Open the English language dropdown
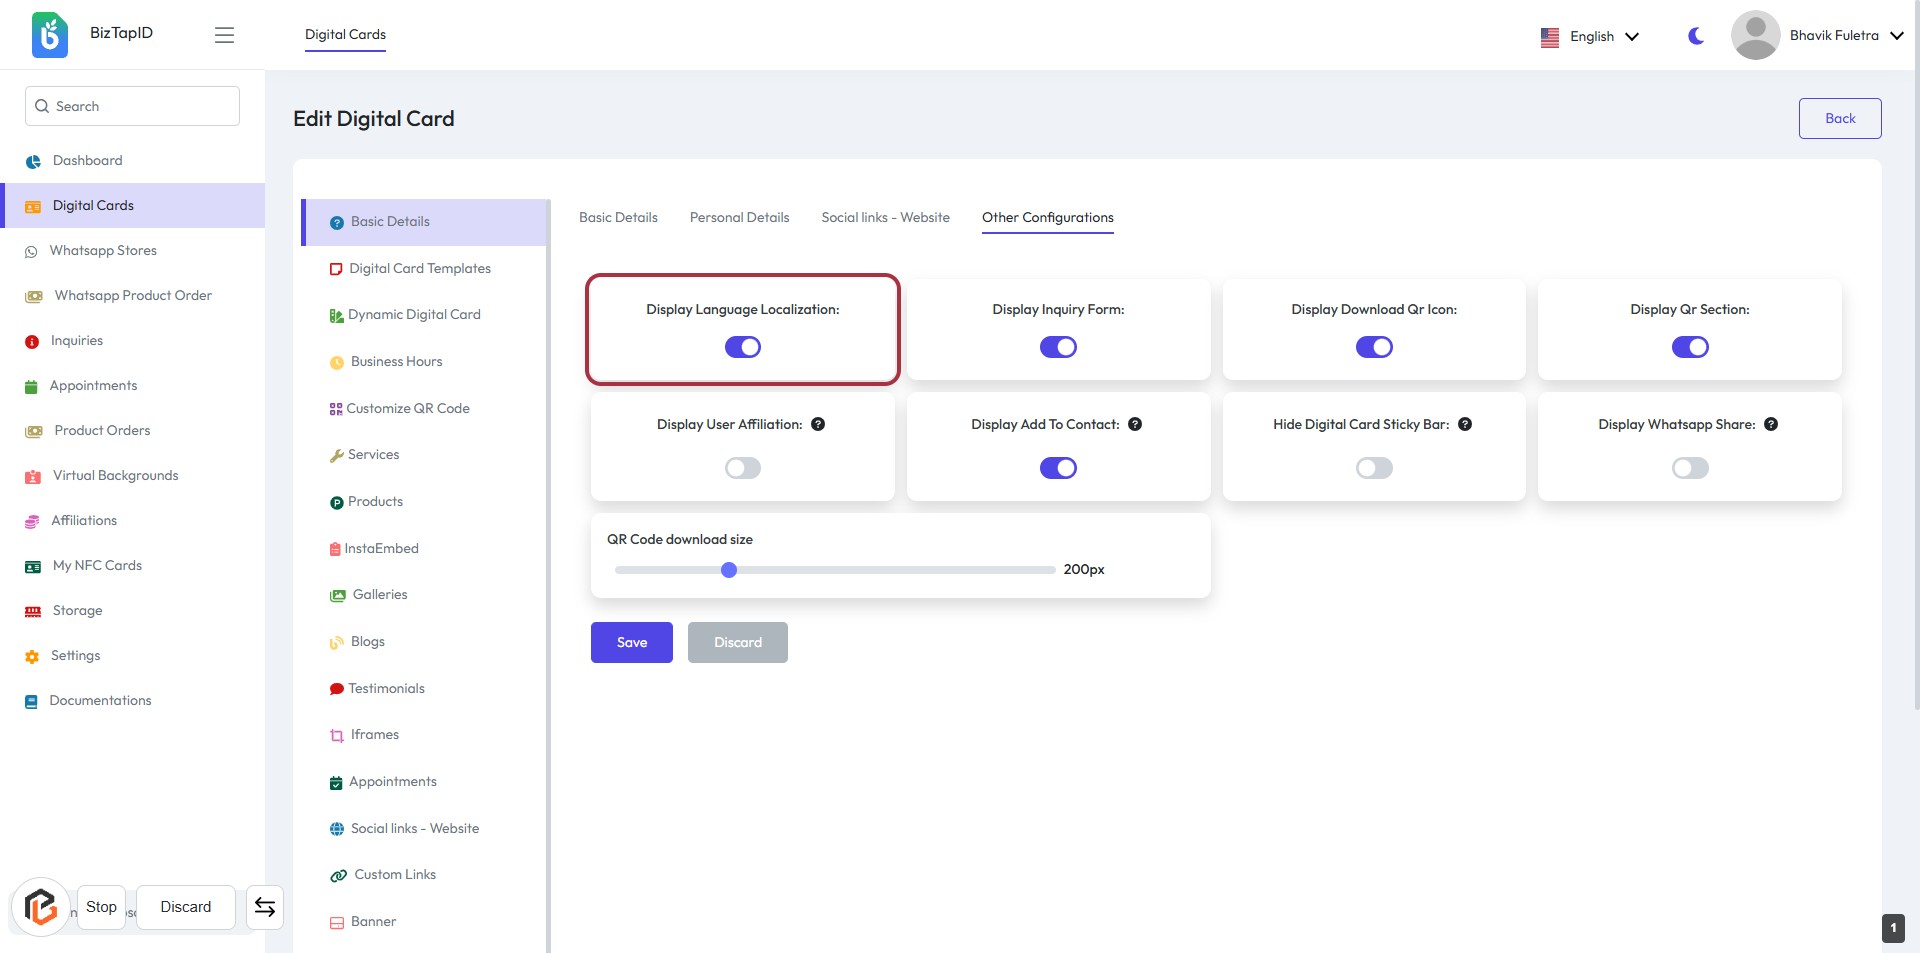The height and width of the screenshot is (953, 1920). (x=1590, y=37)
